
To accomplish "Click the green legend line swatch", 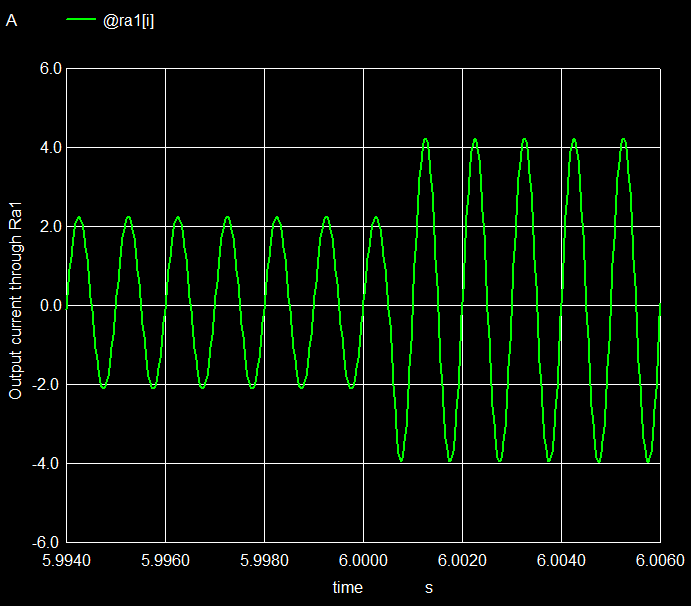I will (81, 19).
